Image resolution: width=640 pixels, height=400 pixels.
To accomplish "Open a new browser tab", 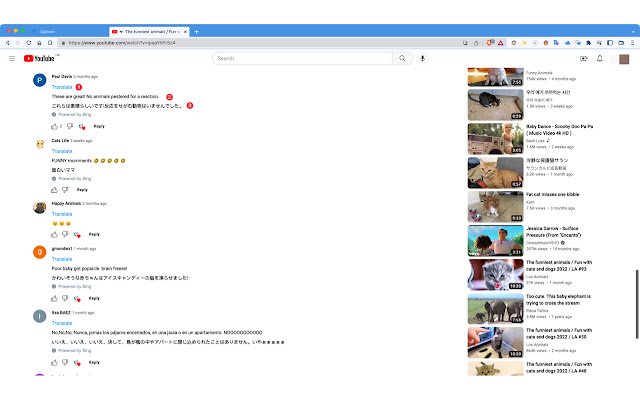I will point(196,31).
